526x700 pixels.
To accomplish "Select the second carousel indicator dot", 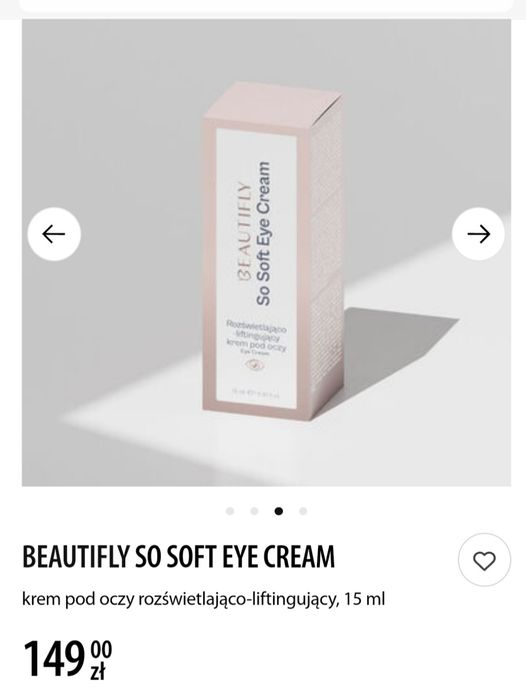I will coord(255,511).
